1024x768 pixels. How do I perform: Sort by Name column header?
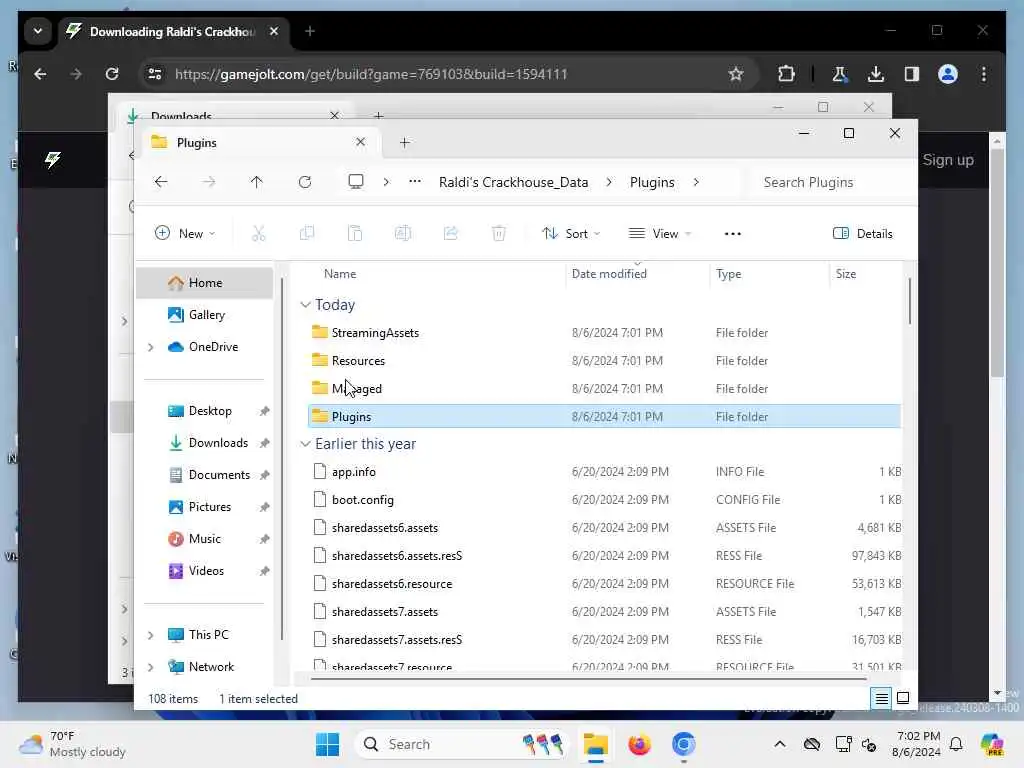pos(340,274)
